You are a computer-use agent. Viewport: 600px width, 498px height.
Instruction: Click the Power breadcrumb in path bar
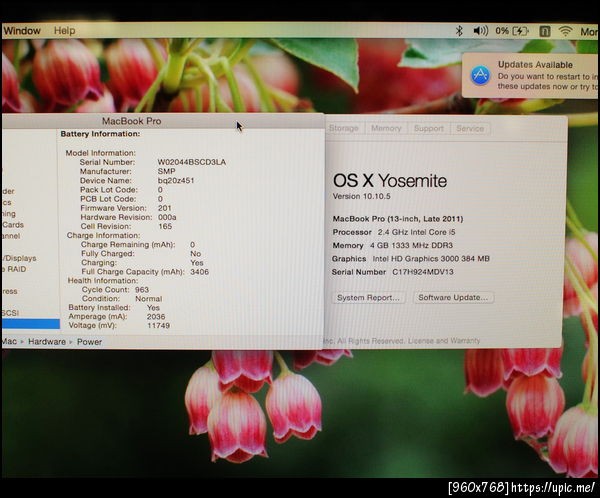[x=89, y=342]
